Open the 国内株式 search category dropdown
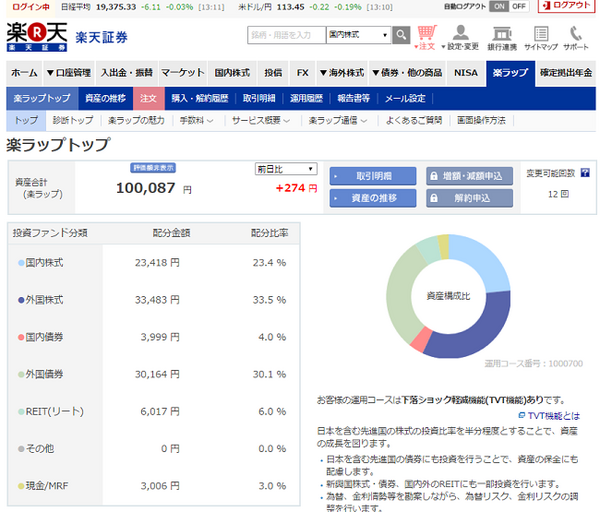Image resolution: width=600 pixels, height=512 pixels. [x=358, y=35]
